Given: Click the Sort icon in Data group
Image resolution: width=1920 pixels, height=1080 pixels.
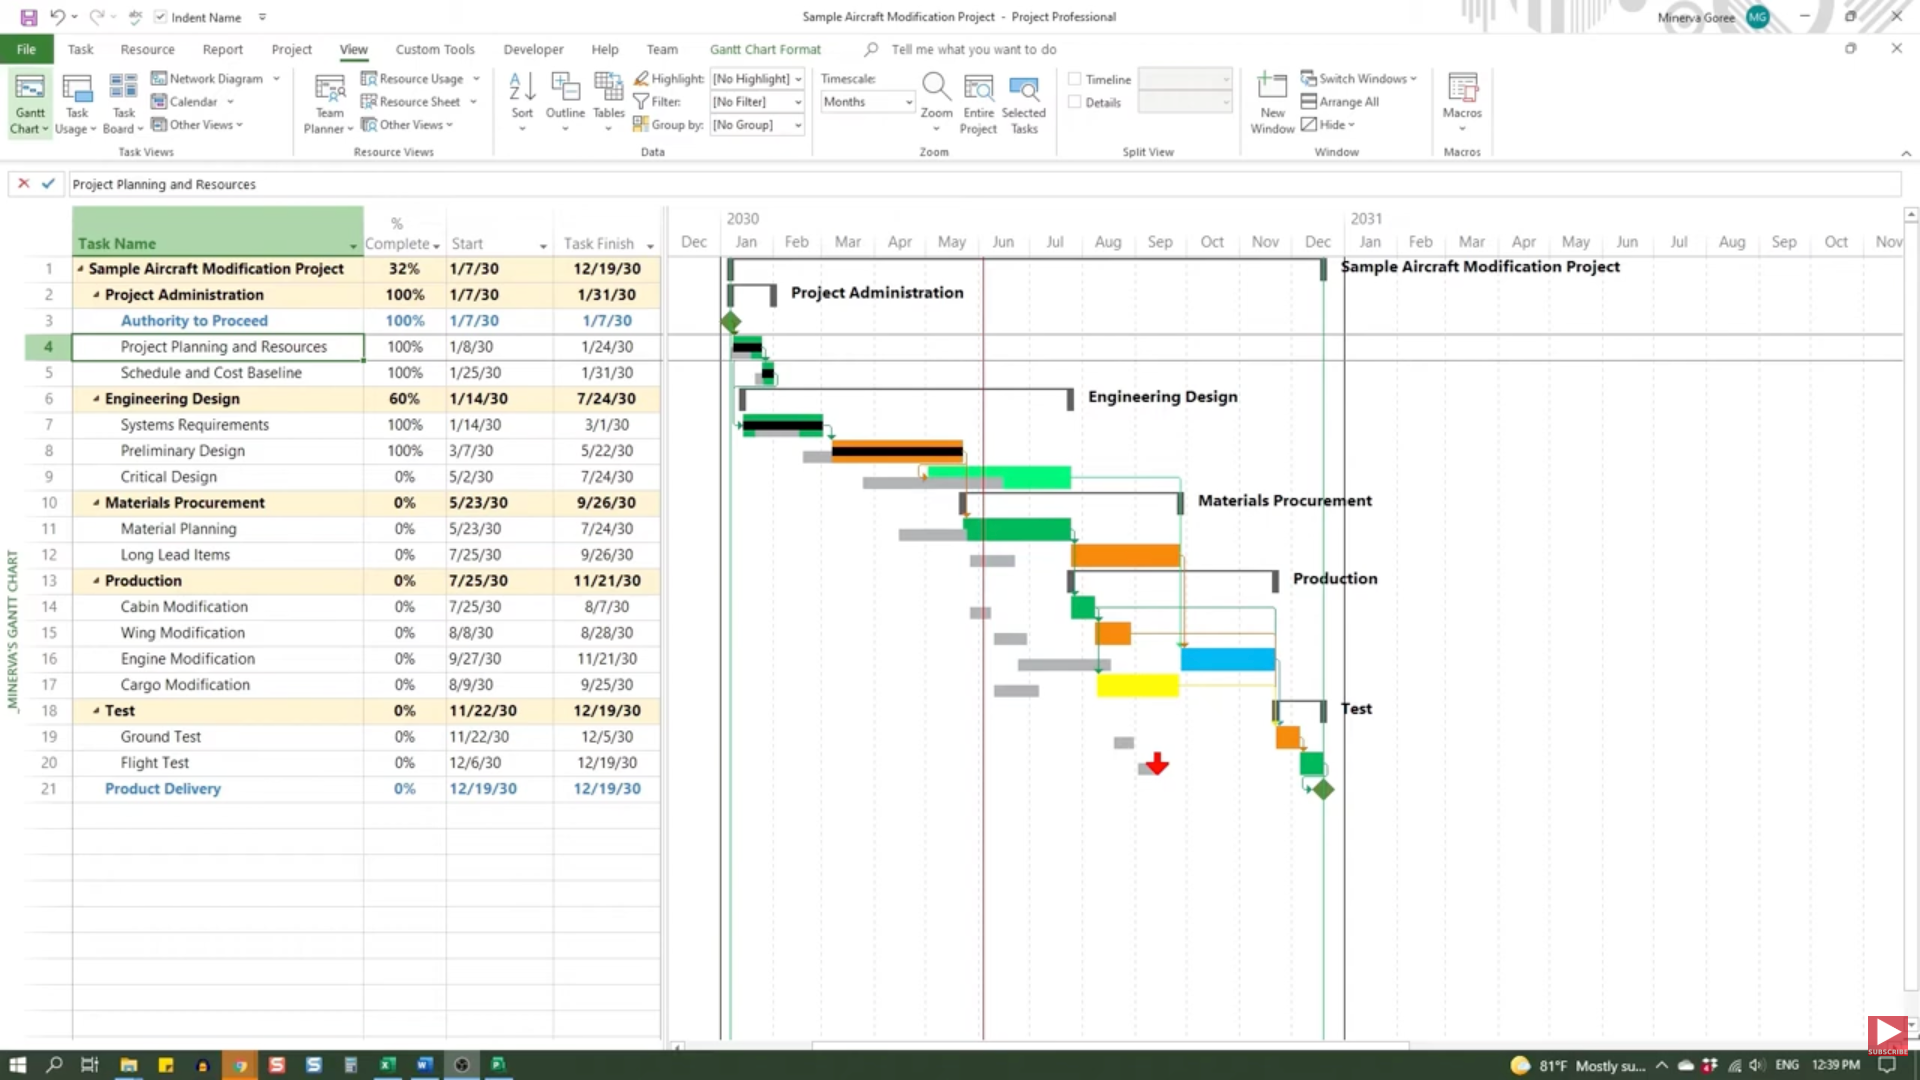Looking at the screenshot, I should 522,88.
